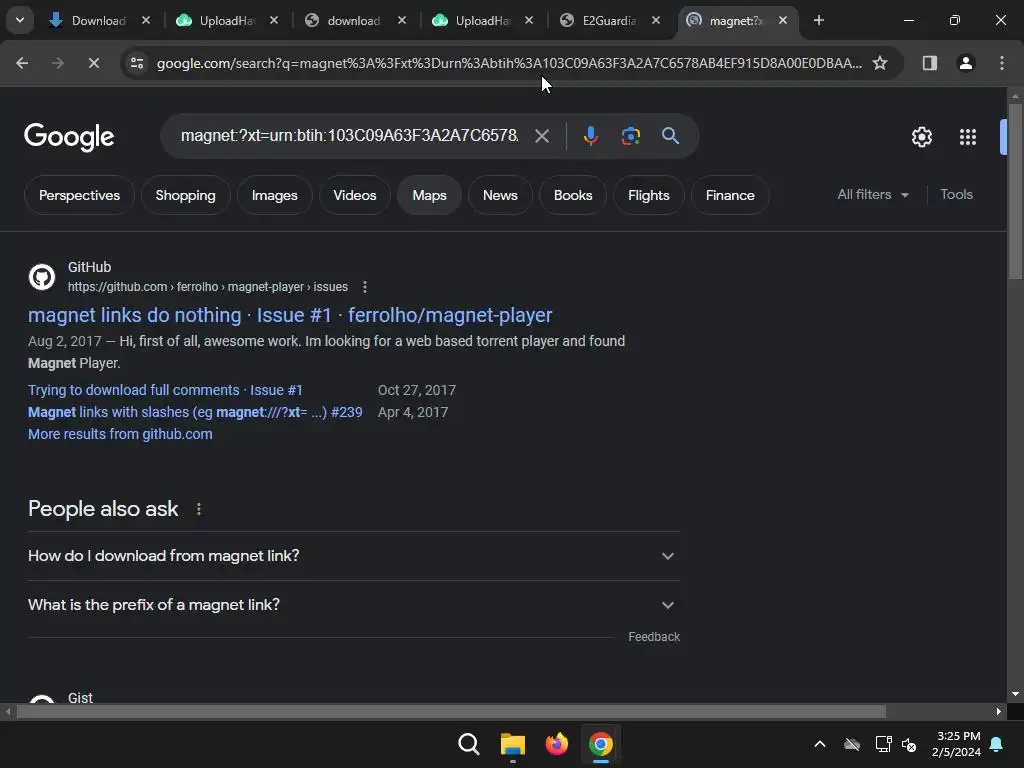
Task: Open the Chrome profile menu
Action: click(x=965, y=63)
